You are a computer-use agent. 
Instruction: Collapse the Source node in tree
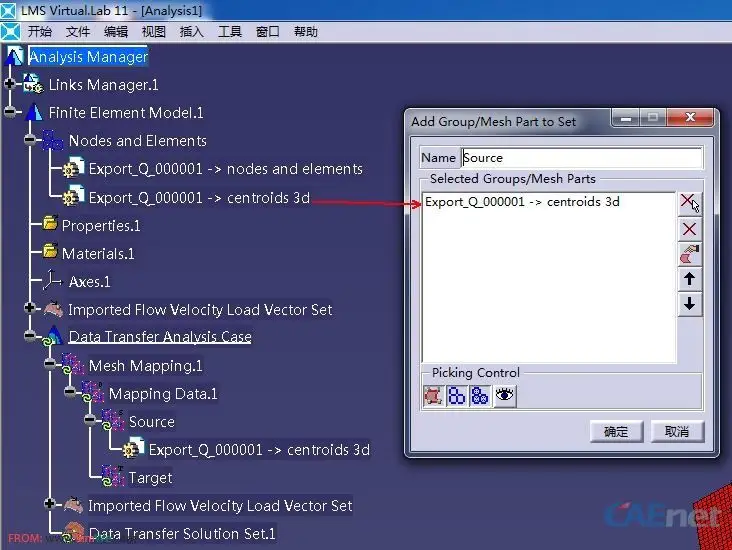(90, 420)
